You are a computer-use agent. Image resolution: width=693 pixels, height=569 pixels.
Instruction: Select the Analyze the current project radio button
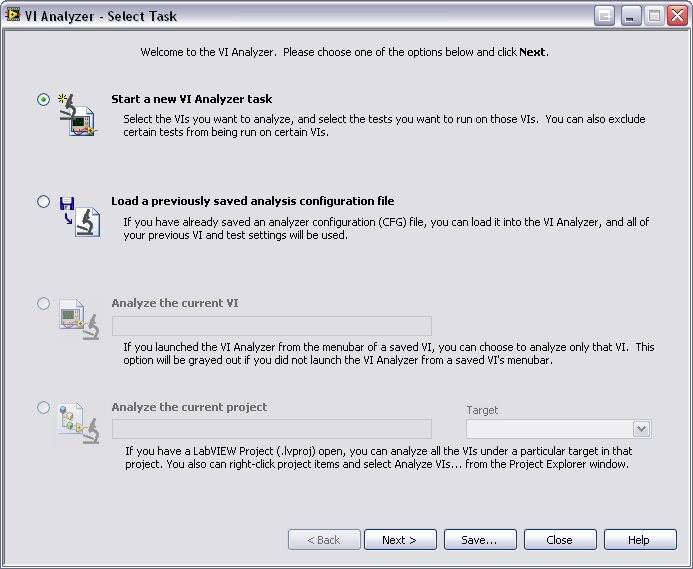pos(43,407)
